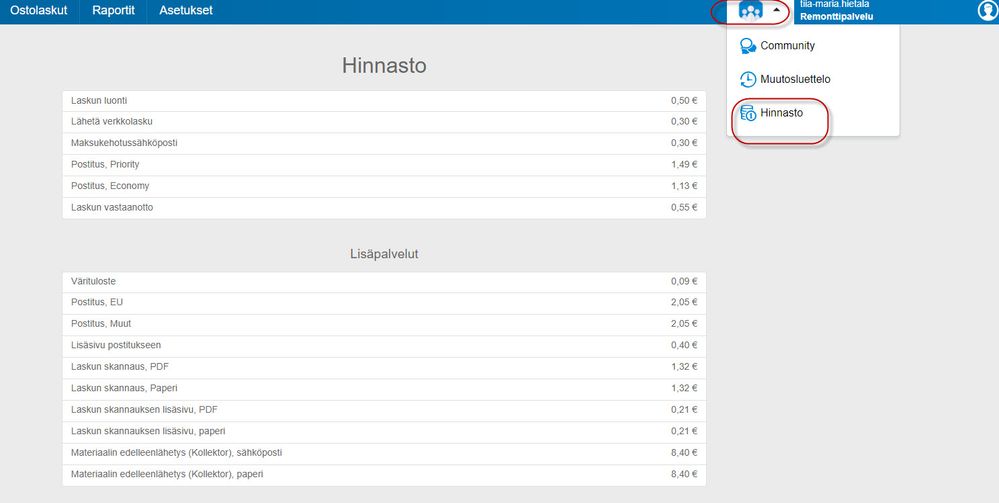999x503 pixels.
Task: Open the Raportit menu
Action: (x=113, y=11)
